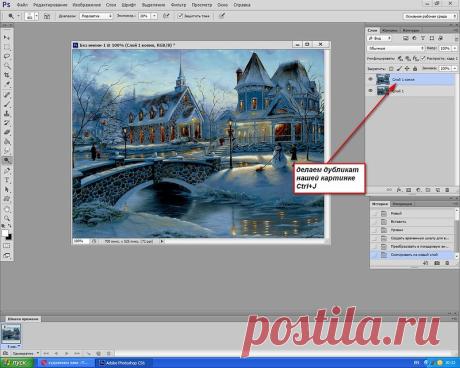Image resolution: width=460 pixels, height=368 pixels.
Task: Toggle propagate frame 1 checkbox
Action: coord(423,58)
